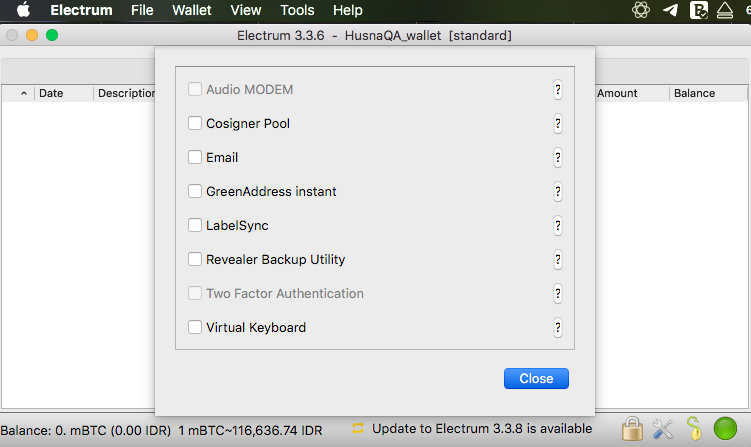Click the Close button
This screenshot has height=447, width=751.
coord(536,378)
